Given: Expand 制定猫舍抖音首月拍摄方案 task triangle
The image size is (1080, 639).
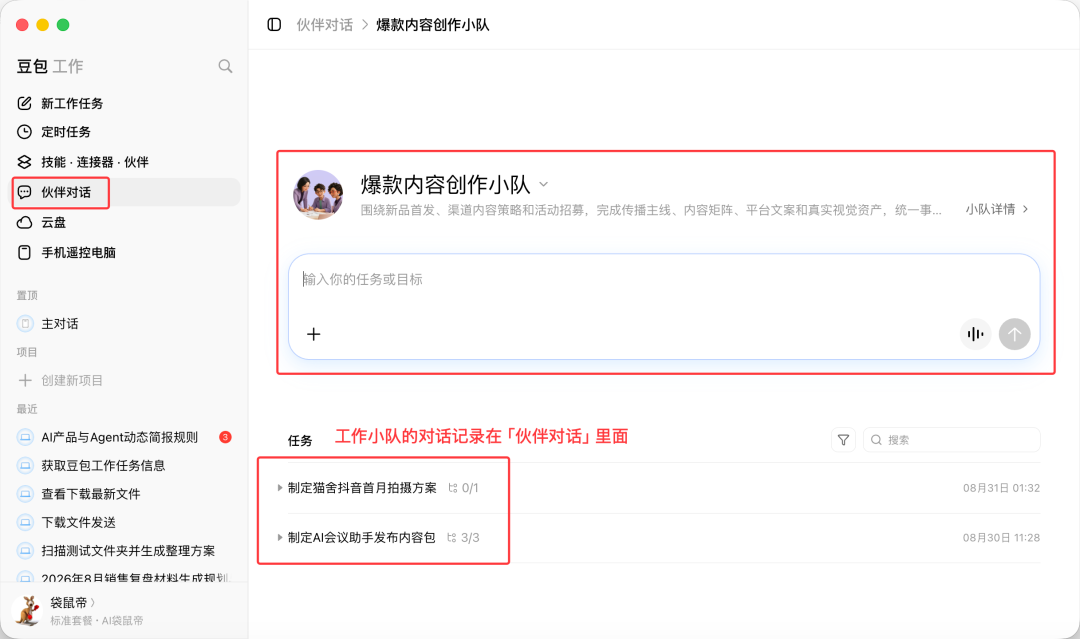Looking at the screenshot, I should [x=280, y=488].
